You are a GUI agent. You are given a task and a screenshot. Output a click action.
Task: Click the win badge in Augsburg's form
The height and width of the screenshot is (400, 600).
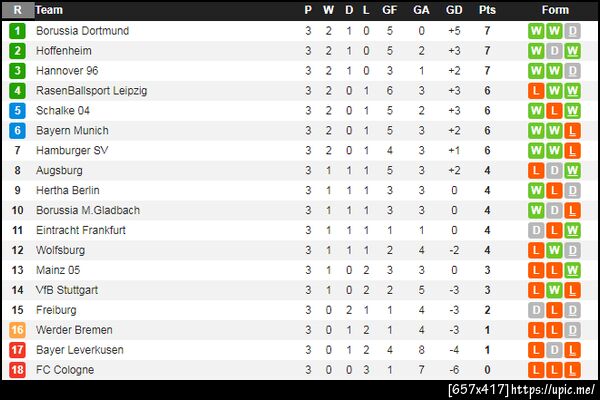pyautogui.click(x=572, y=171)
